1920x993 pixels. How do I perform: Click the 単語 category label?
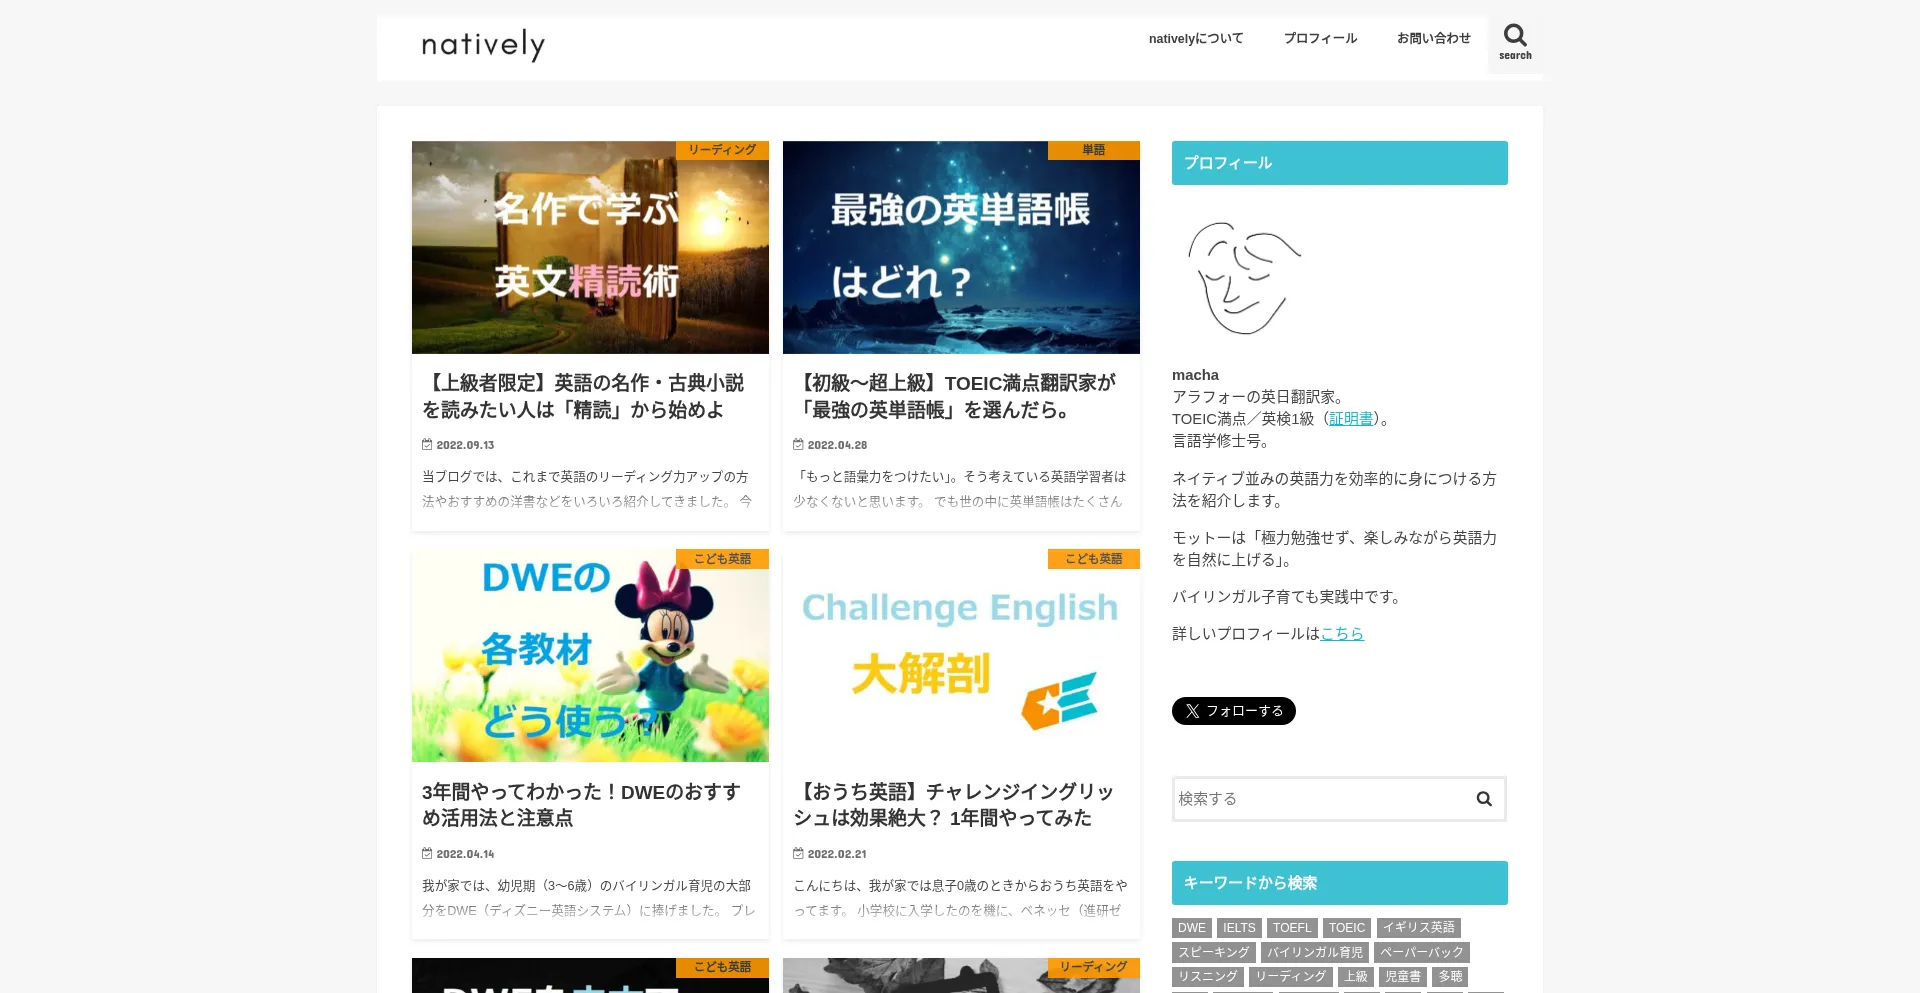pos(1093,150)
